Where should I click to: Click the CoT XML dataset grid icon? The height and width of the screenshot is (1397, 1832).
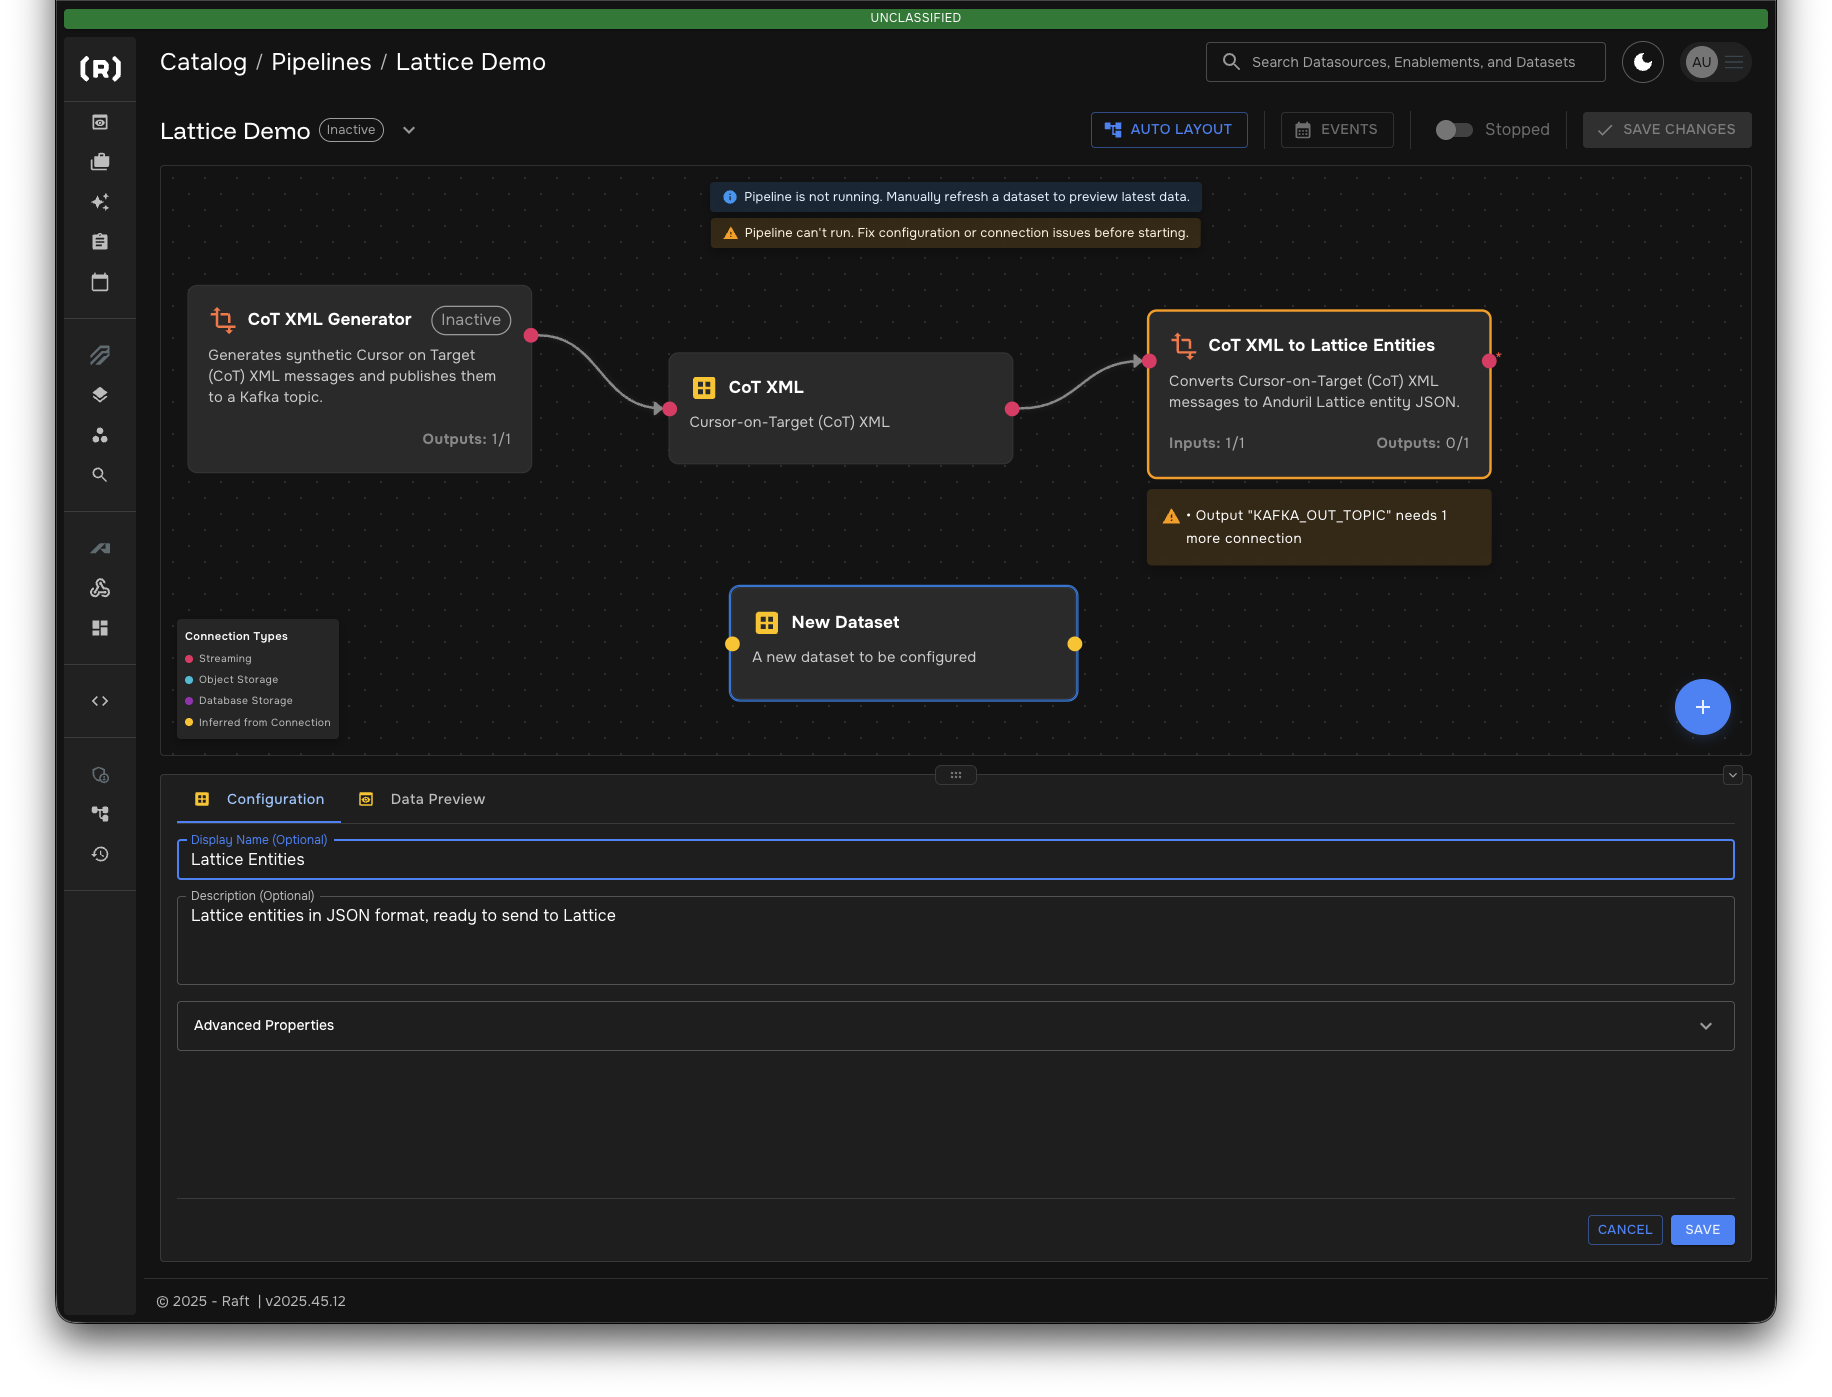704,388
